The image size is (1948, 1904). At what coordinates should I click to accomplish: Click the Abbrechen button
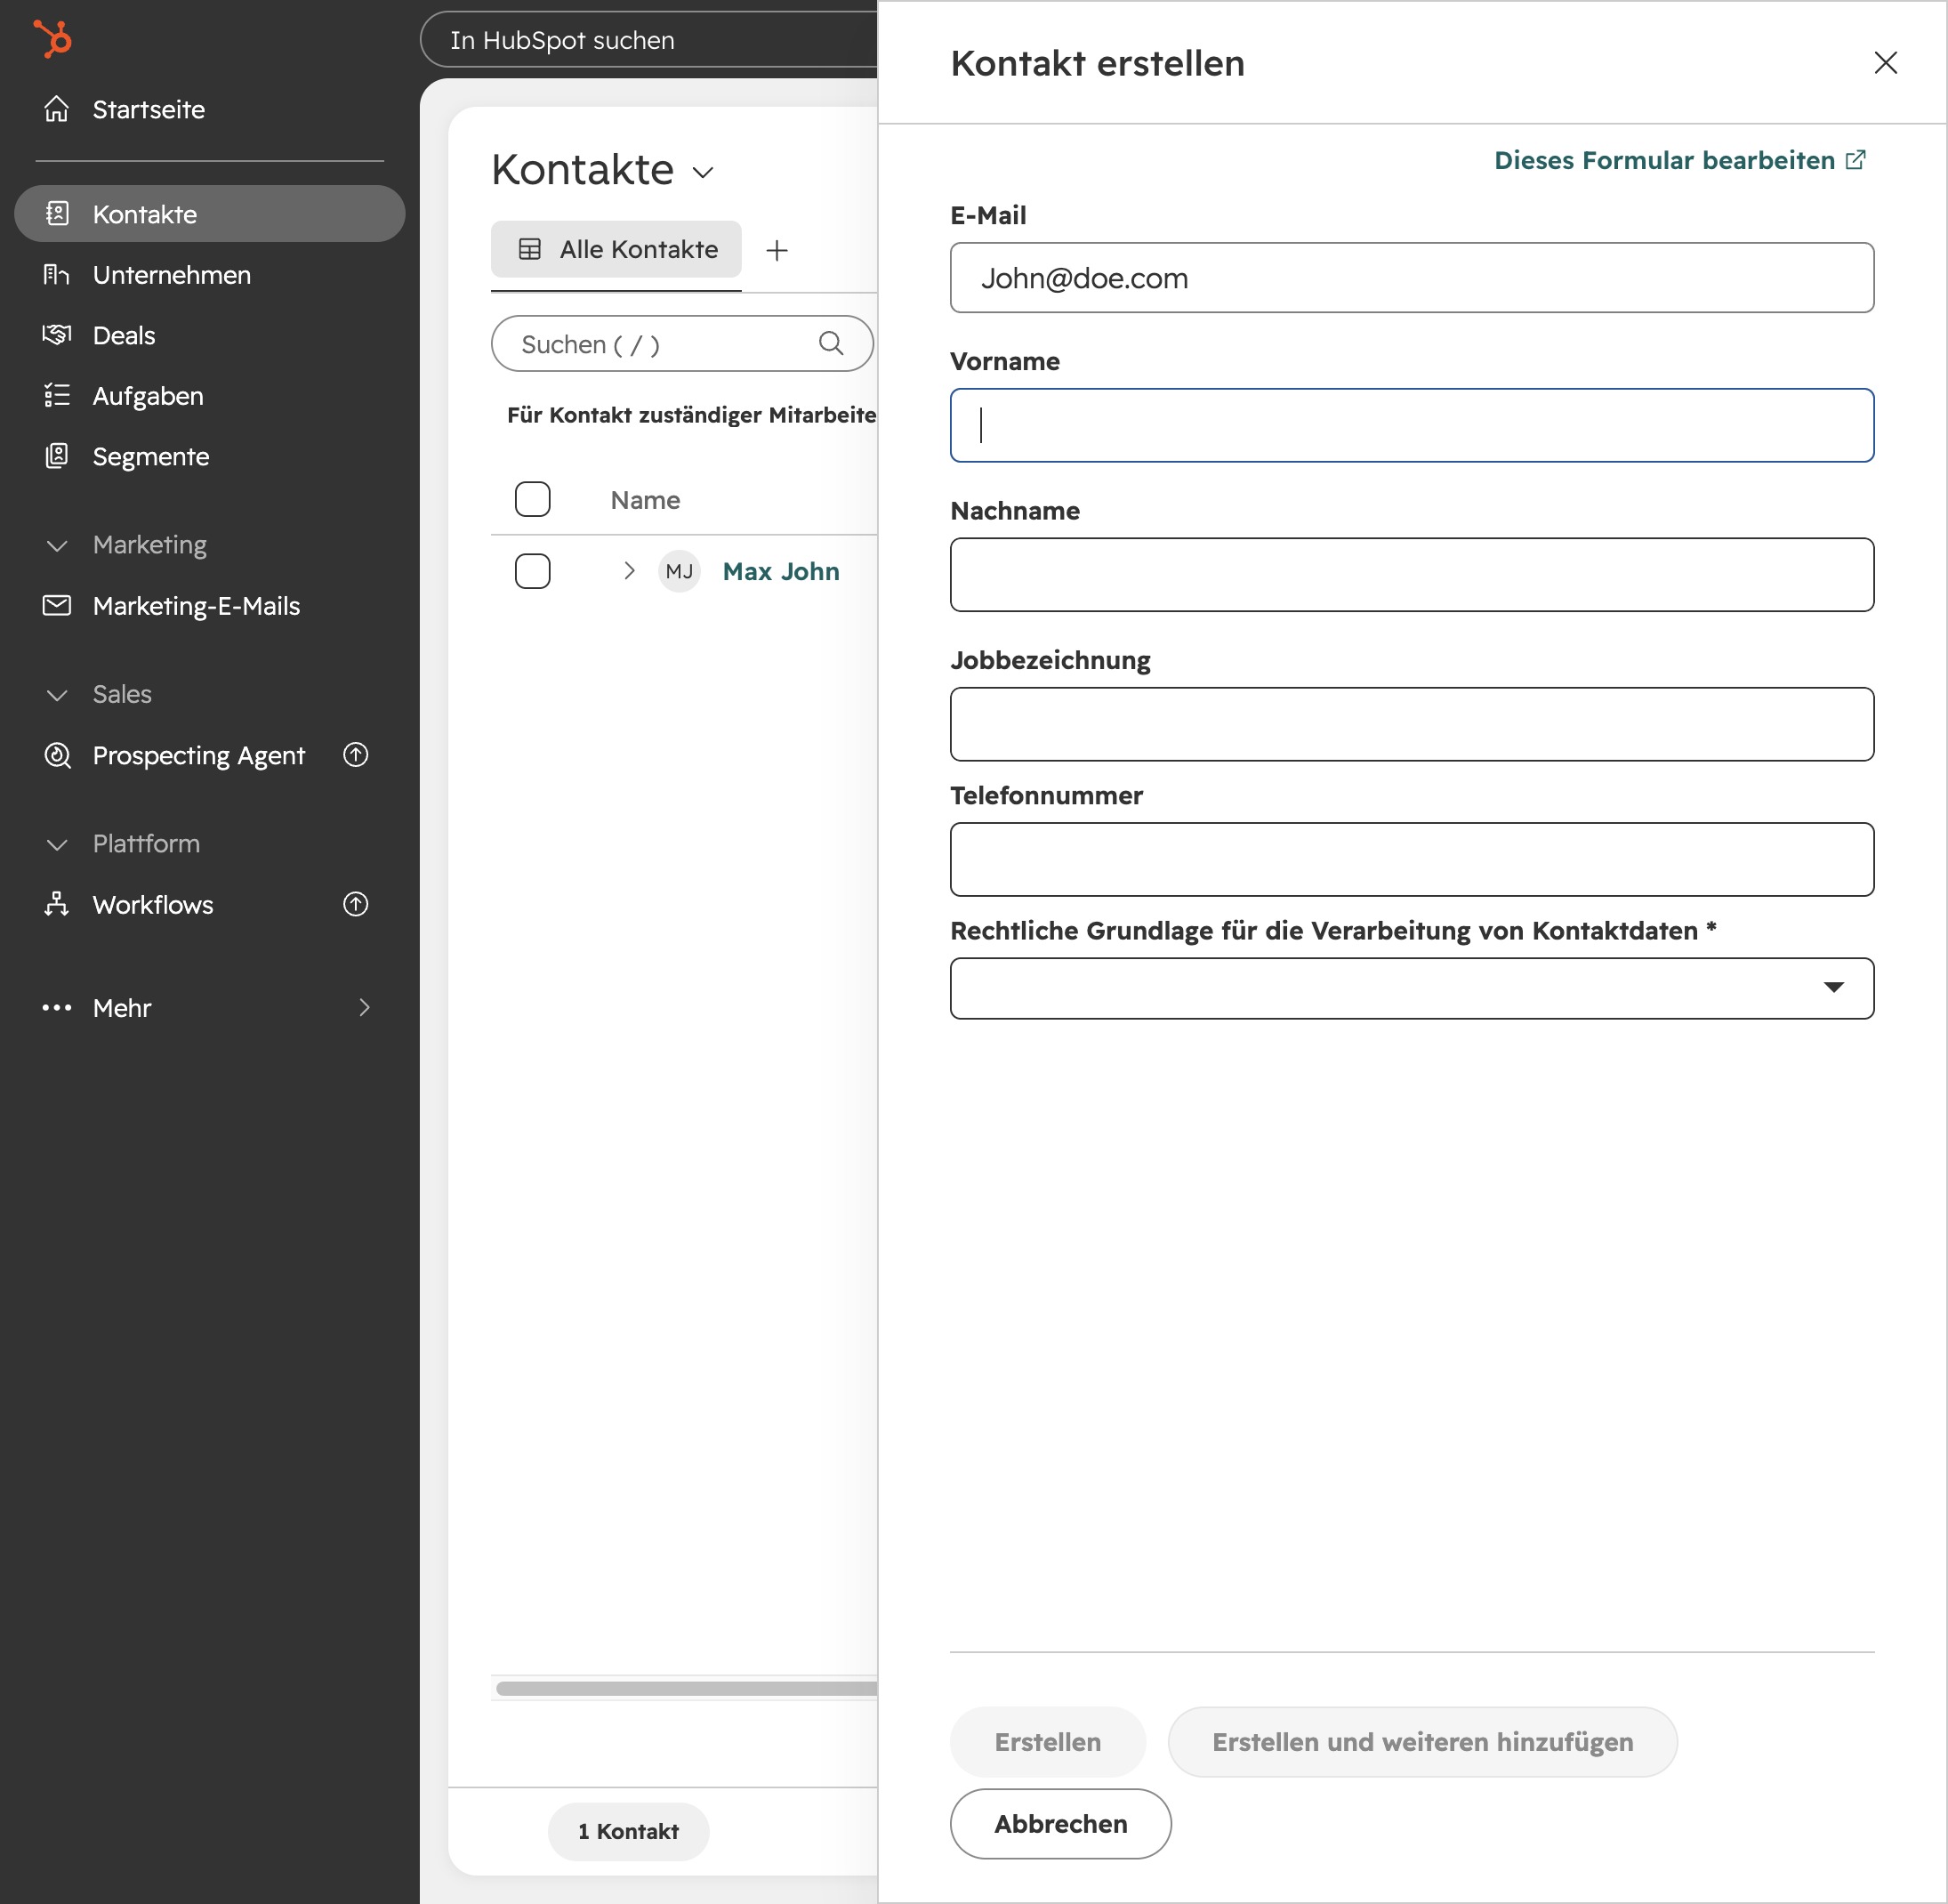click(1060, 1823)
